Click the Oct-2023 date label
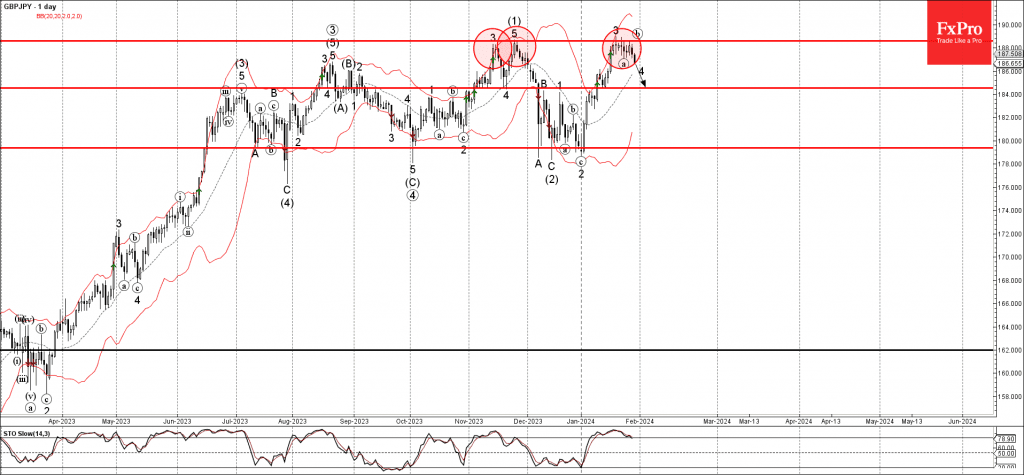This screenshot has width=1024, height=475. [x=409, y=422]
